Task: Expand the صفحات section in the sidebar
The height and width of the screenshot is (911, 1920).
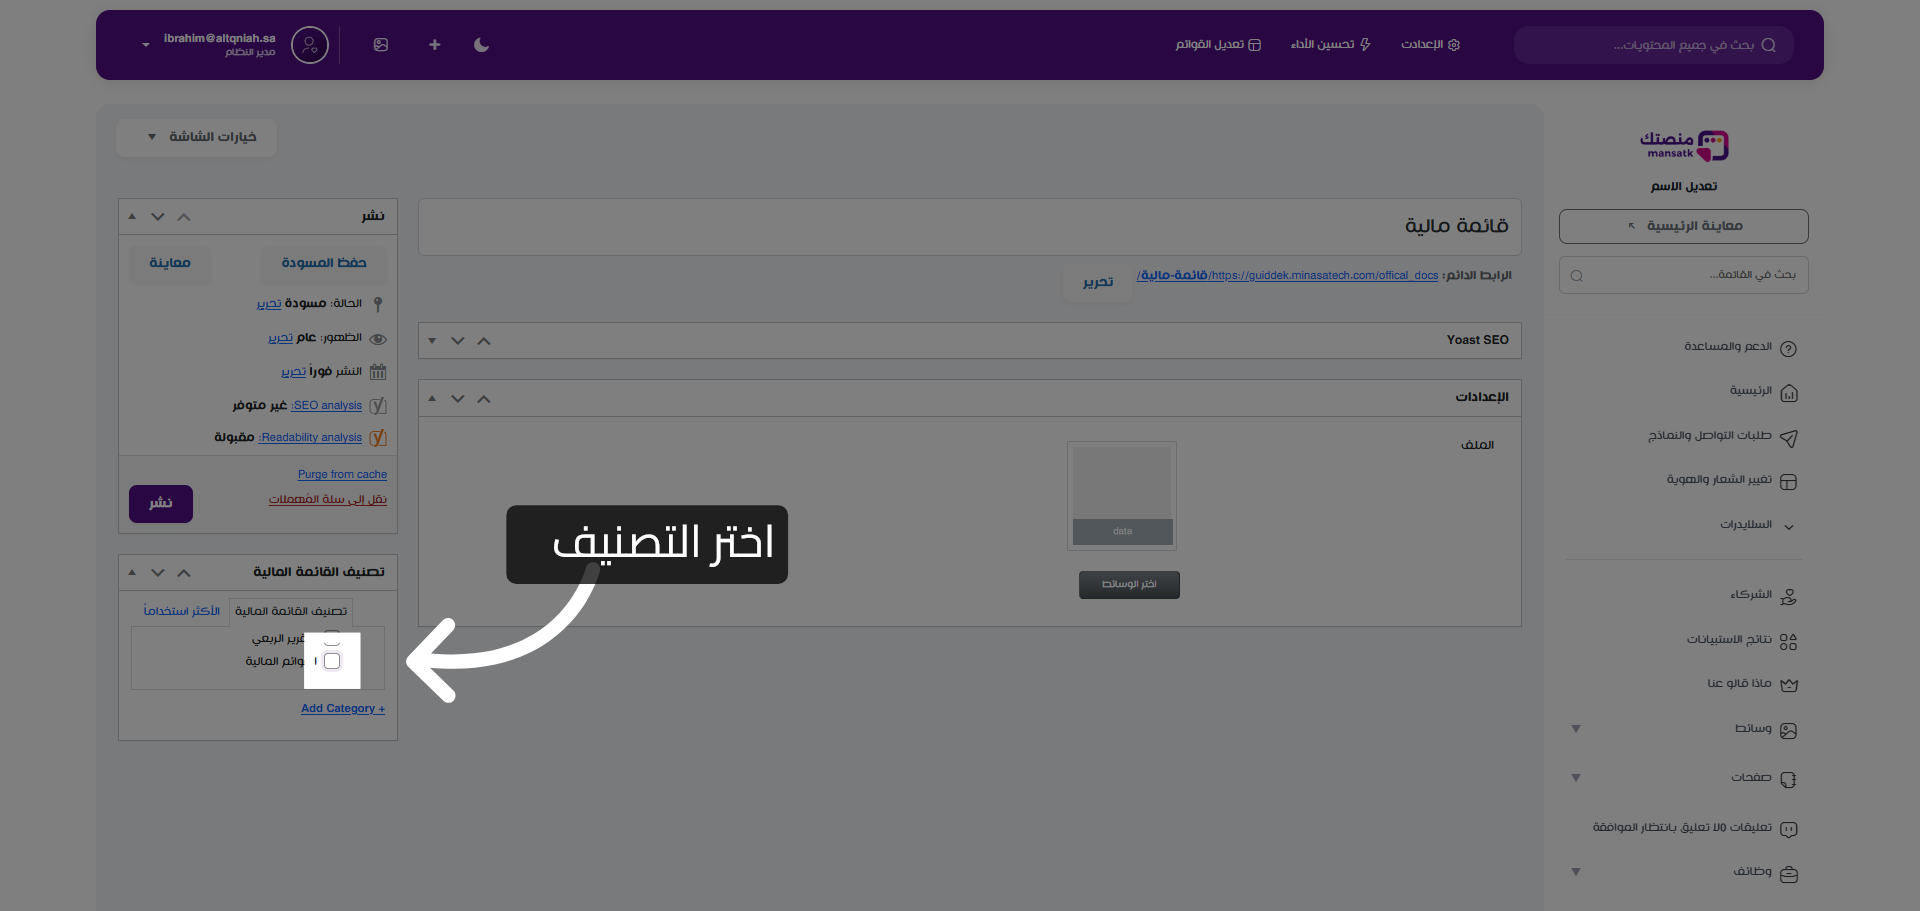Action: click(1576, 778)
